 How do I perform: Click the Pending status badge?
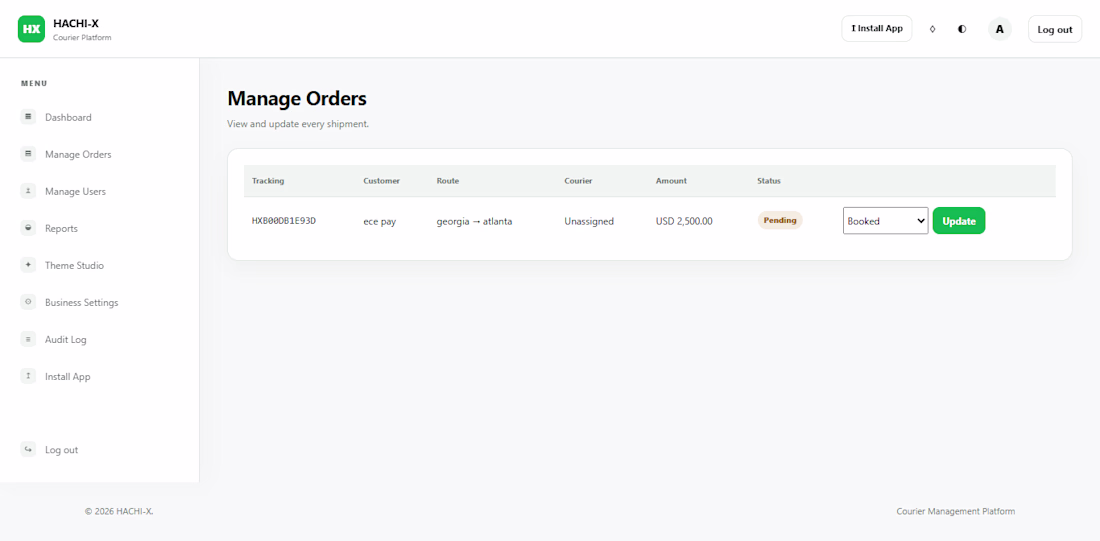coord(780,220)
